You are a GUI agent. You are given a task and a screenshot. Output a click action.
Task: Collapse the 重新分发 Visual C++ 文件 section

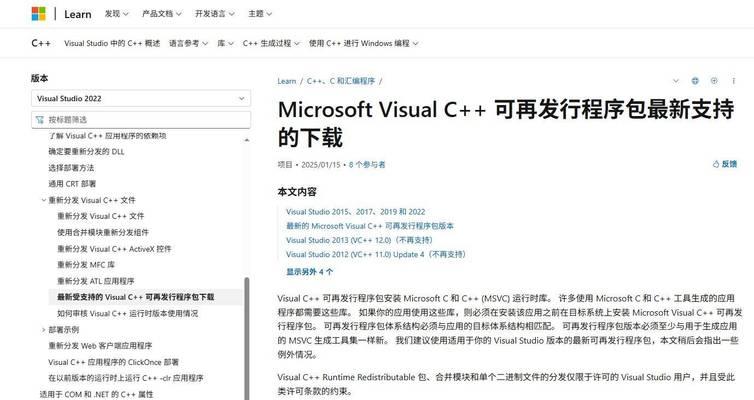pyautogui.click(x=44, y=200)
